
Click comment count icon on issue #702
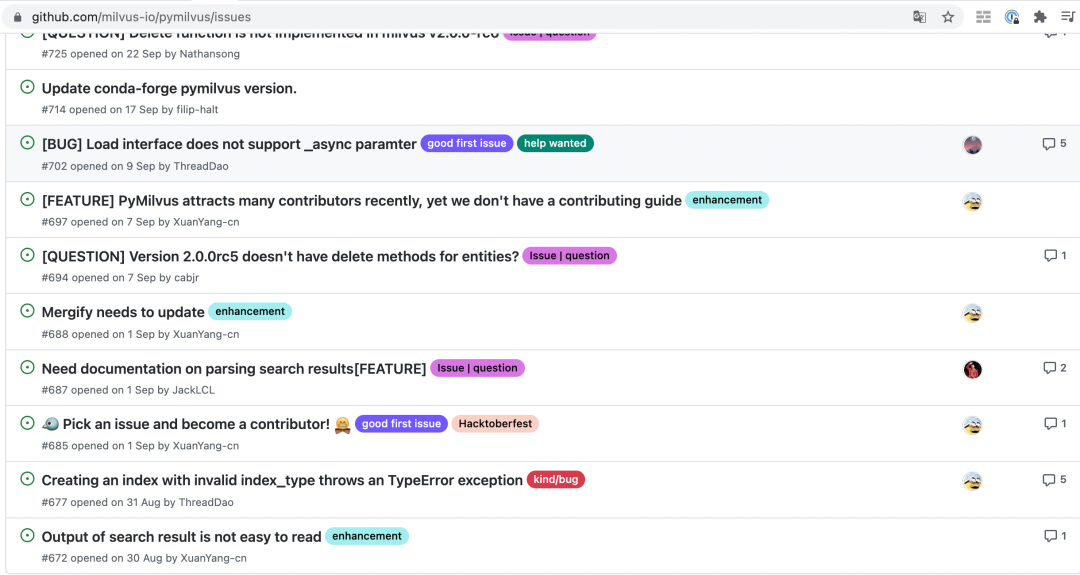(1049, 144)
